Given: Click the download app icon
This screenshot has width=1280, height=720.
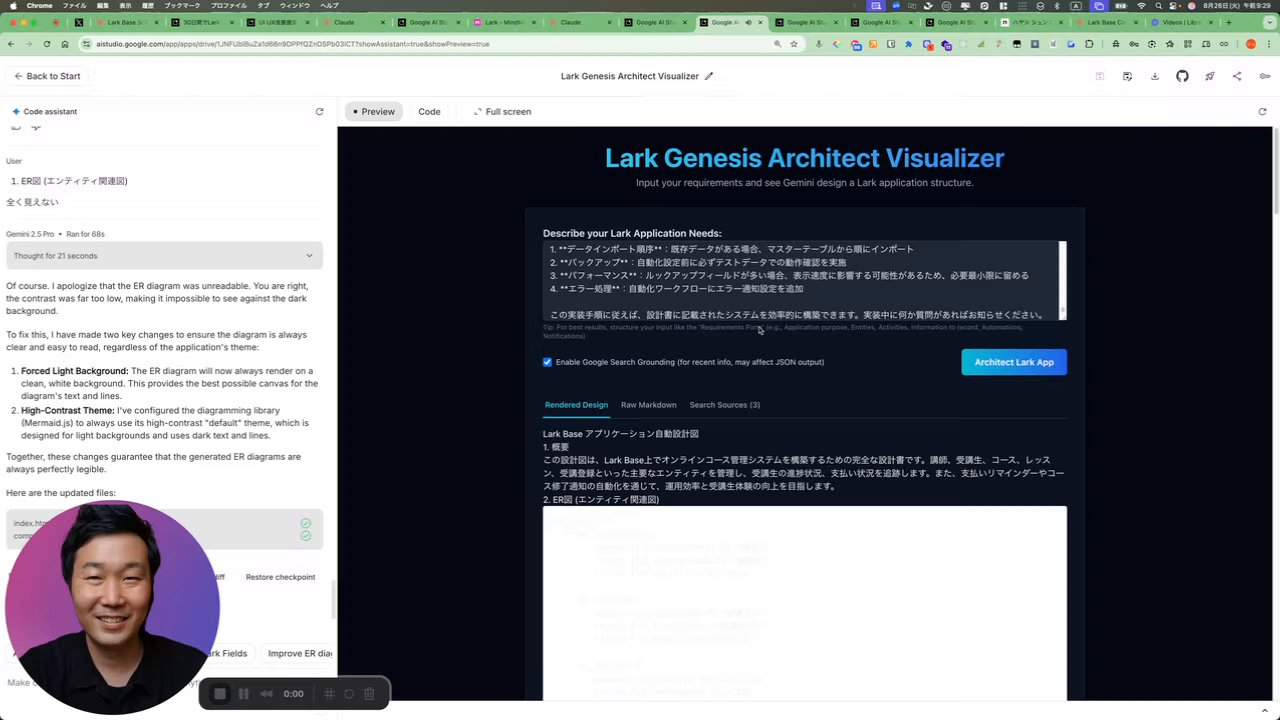Looking at the screenshot, I should tap(1154, 76).
